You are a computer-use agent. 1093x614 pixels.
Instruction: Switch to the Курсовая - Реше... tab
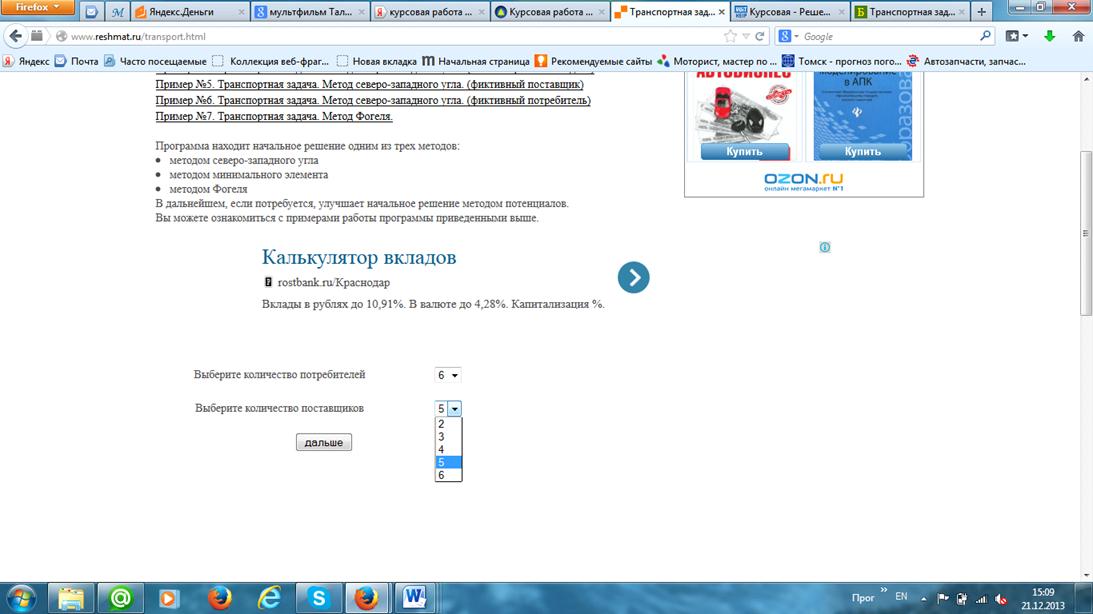790,12
